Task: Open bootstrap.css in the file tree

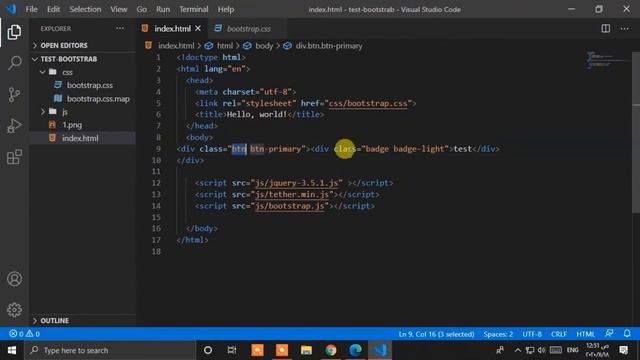Action: pyautogui.click(x=90, y=85)
